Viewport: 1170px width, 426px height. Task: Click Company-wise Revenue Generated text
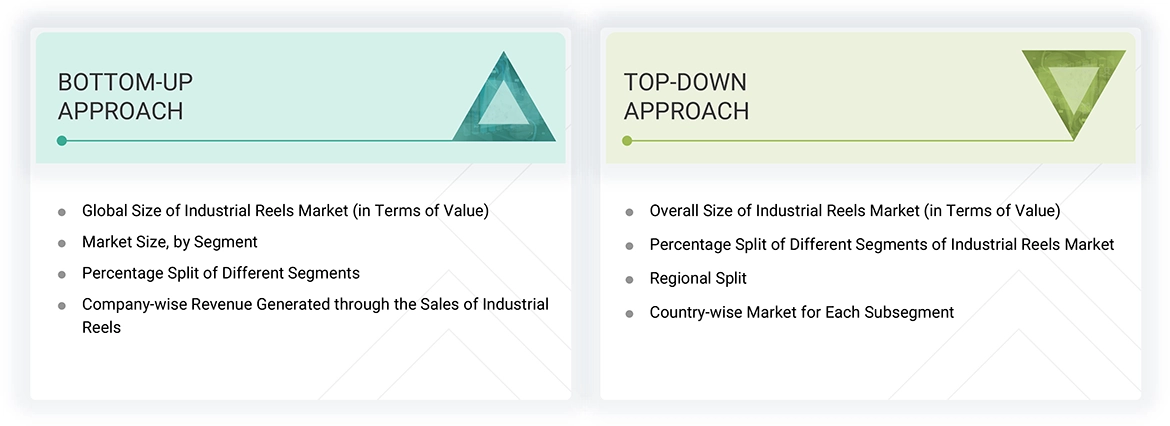point(315,304)
